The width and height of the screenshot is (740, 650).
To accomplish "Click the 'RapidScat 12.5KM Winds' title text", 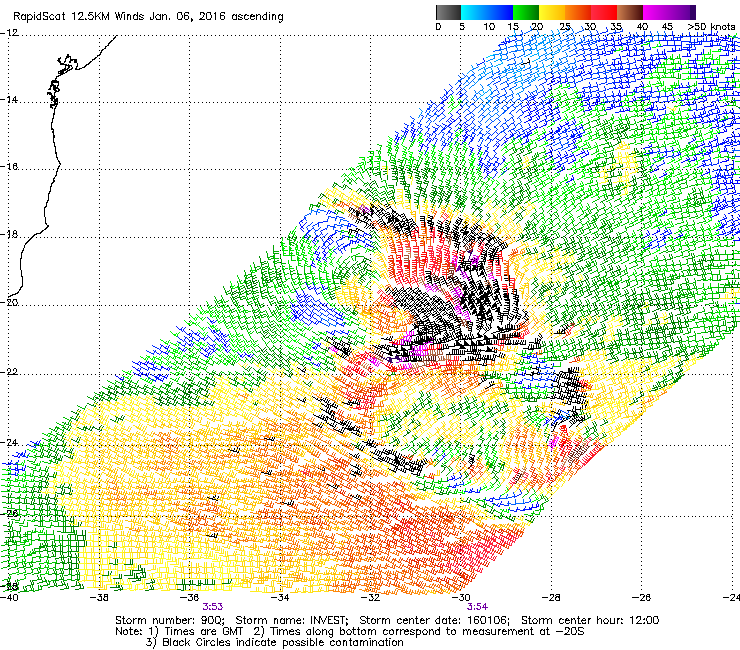I will 79,17.
